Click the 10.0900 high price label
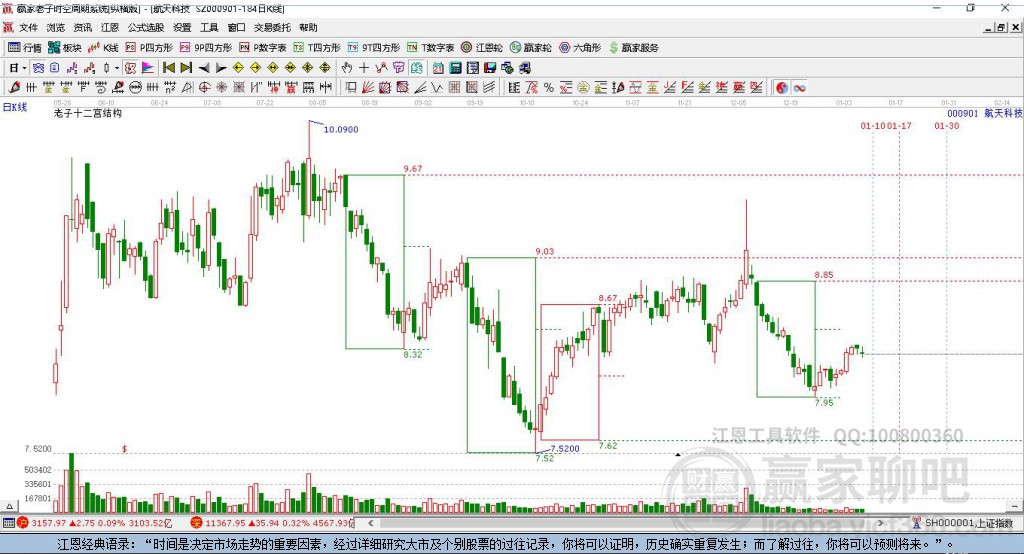1024x554 pixels. [341, 129]
